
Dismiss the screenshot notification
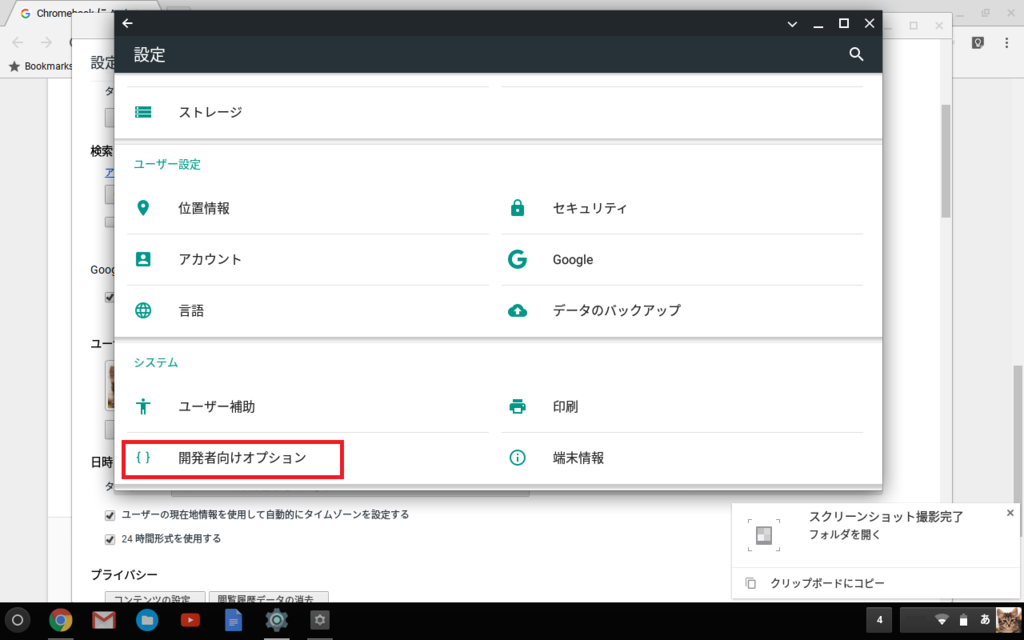(1010, 513)
